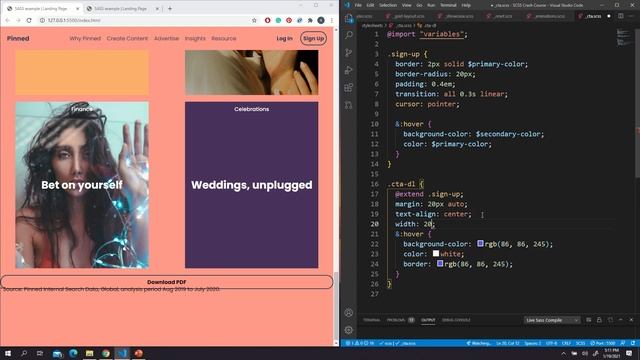Click Create Content nav link
Viewport: 640px width, 360px height.
pos(127,38)
